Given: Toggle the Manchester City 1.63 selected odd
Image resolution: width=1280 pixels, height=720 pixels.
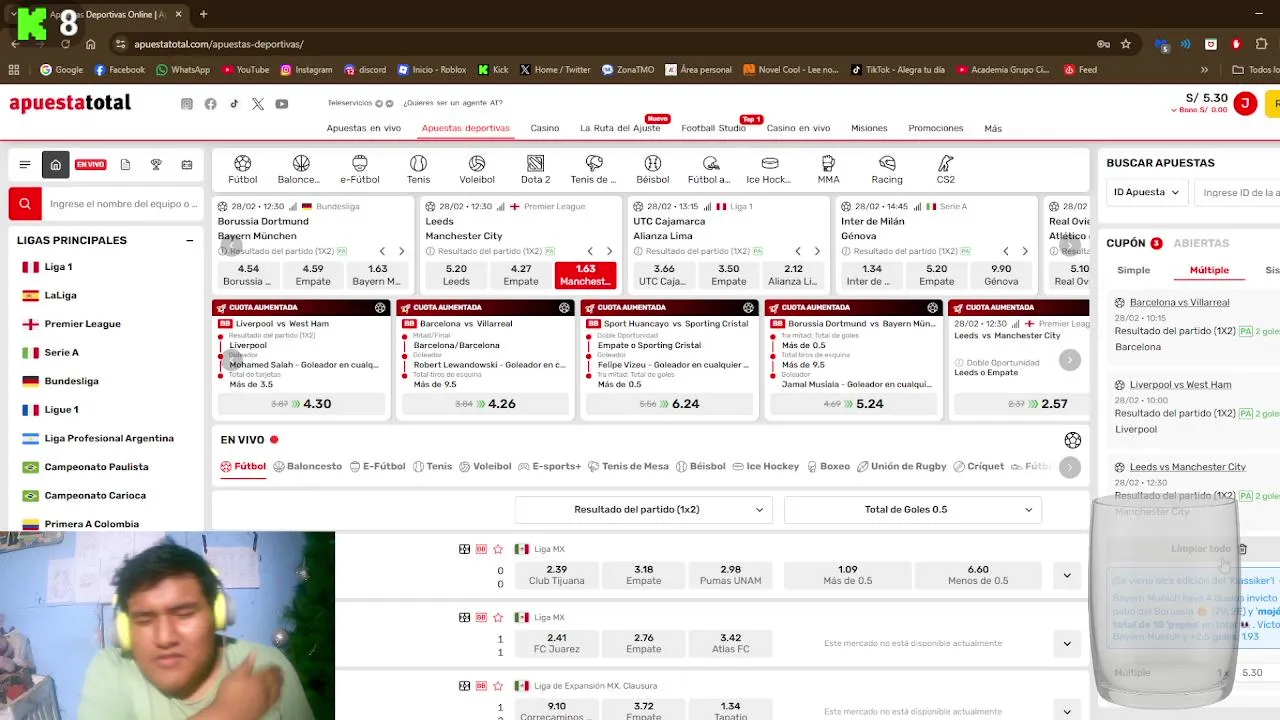Looking at the screenshot, I should click(x=585, y=275).
